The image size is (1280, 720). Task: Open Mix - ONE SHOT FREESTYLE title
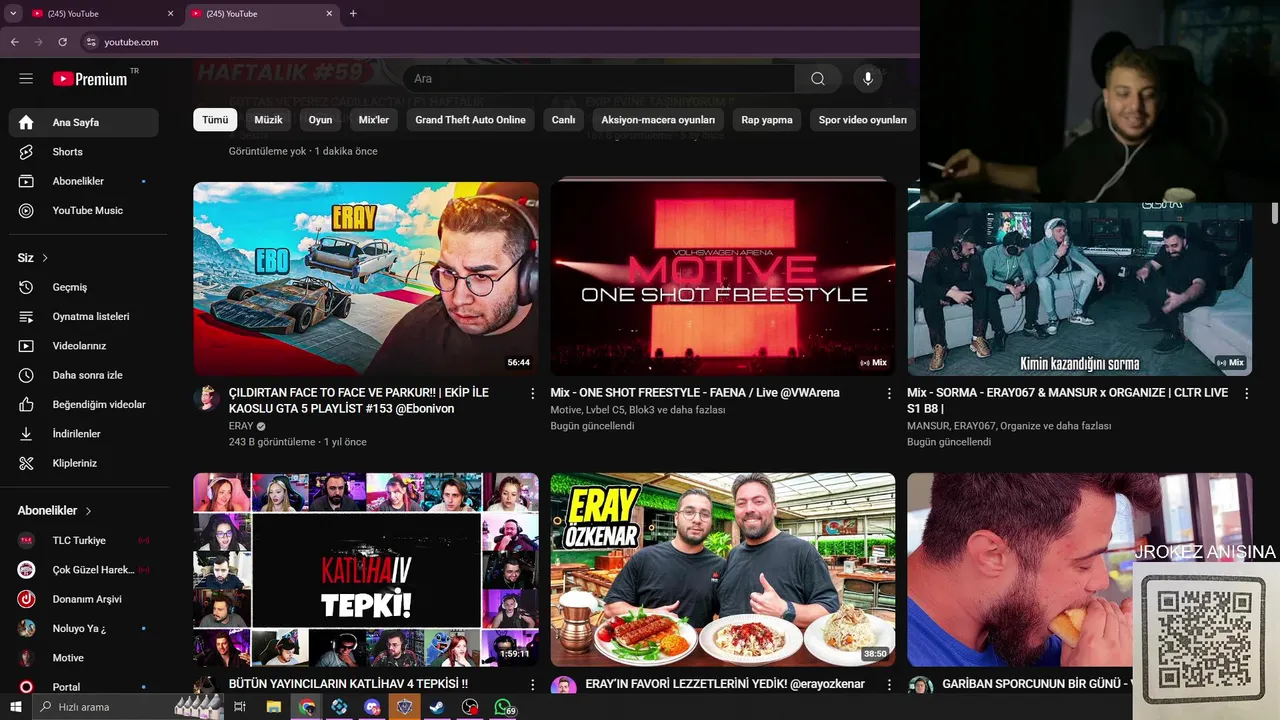pos(695,393)
